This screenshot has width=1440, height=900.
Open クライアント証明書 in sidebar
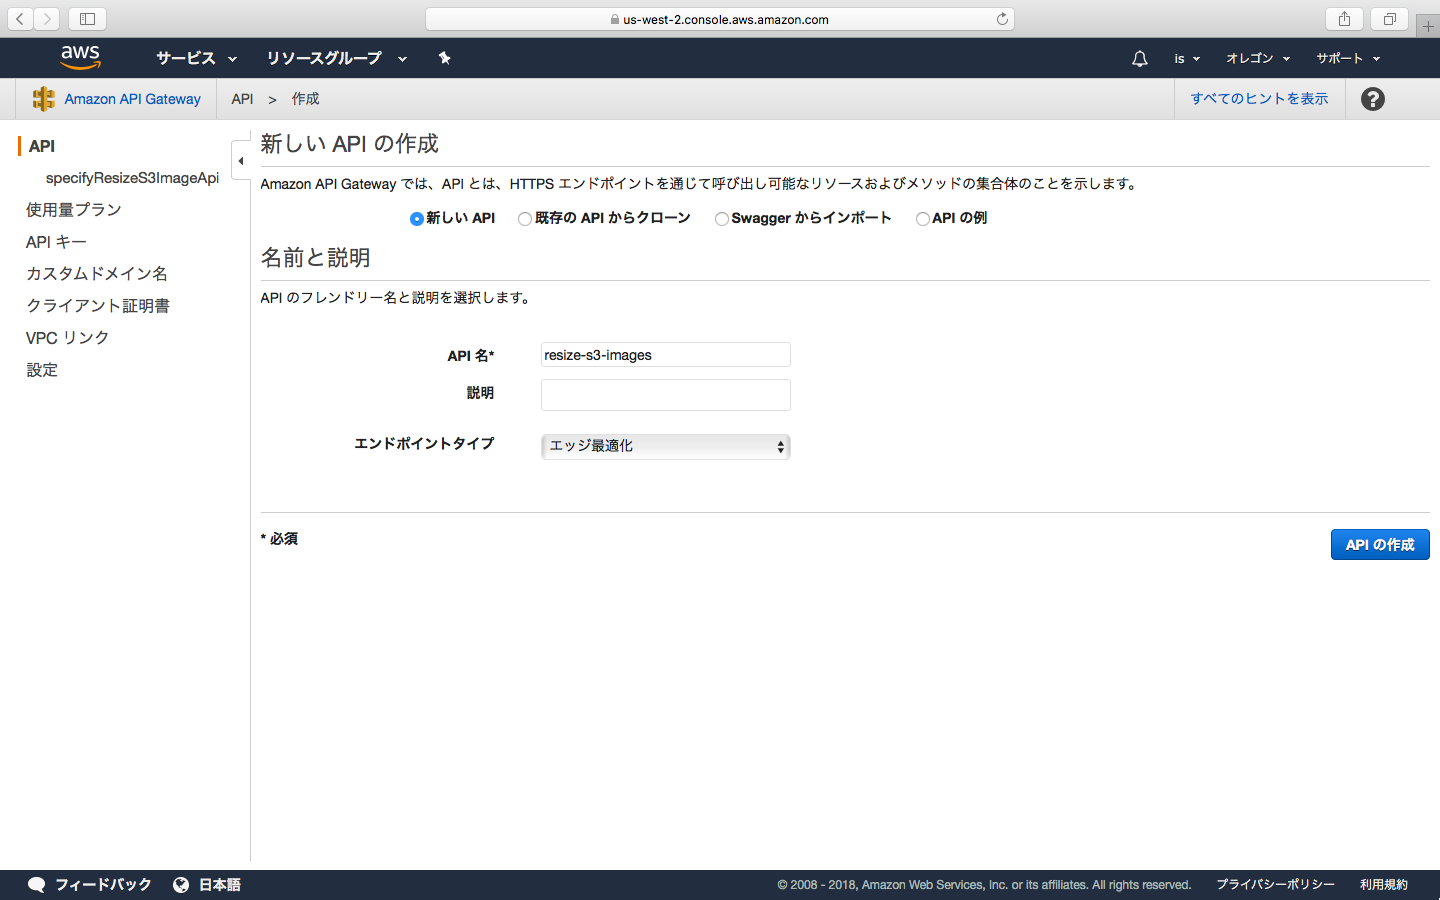(x=98, y=306)
